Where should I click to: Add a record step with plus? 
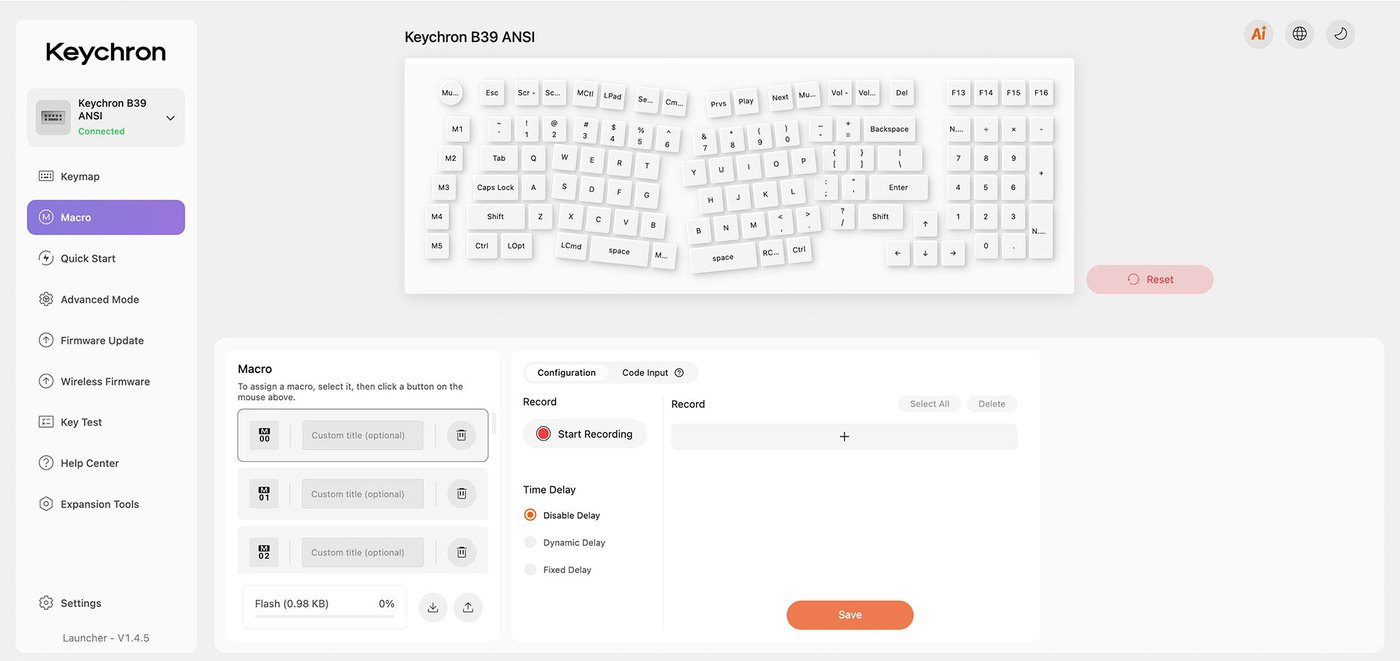coord(844,436)
